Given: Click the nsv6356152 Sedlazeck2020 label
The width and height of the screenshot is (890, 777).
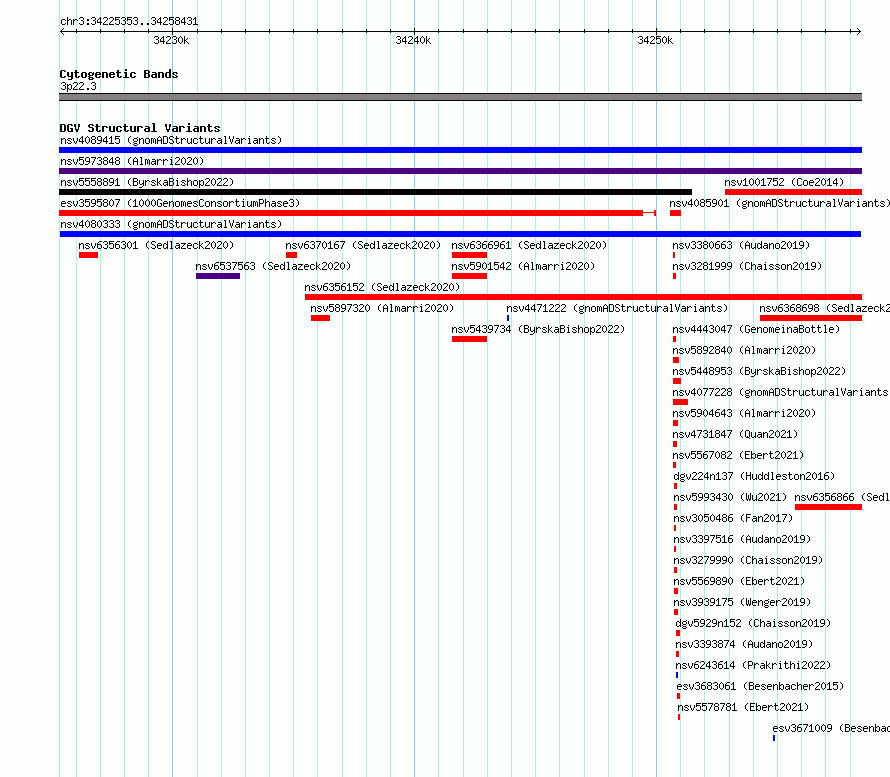Looking at the screenshot, I should [x=382, y=287].
